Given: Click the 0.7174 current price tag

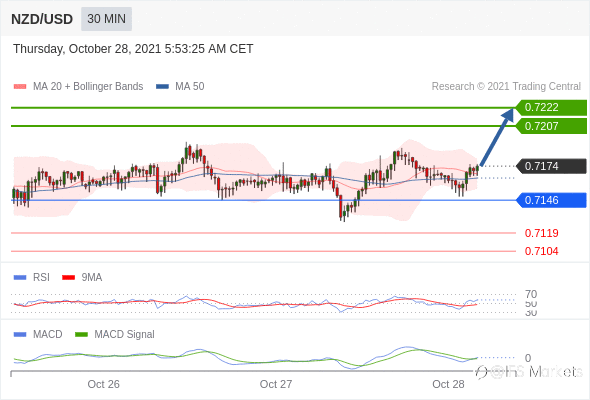Looking at the screenshot, I should click(x=551, y=166).
